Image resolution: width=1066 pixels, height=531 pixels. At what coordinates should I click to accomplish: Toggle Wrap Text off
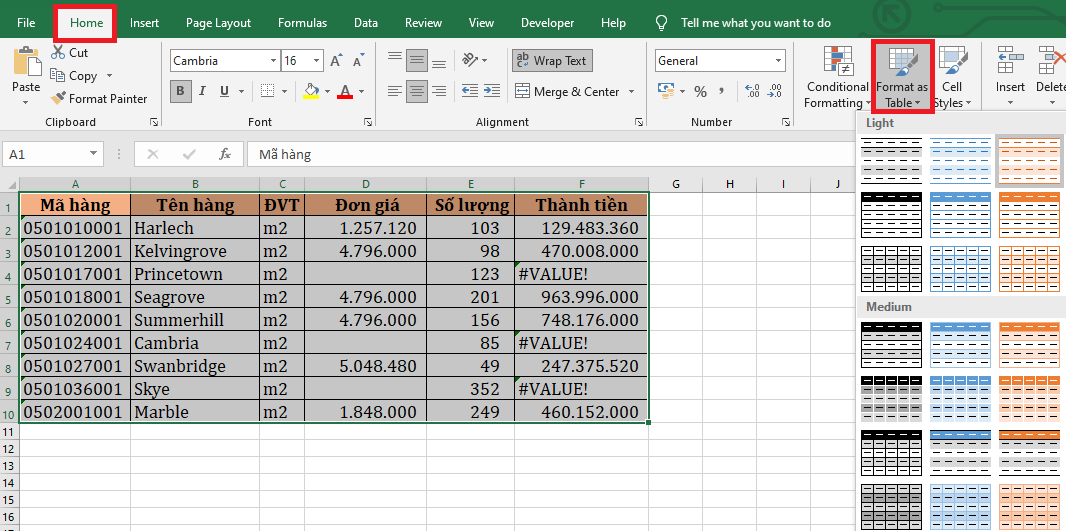552,61
